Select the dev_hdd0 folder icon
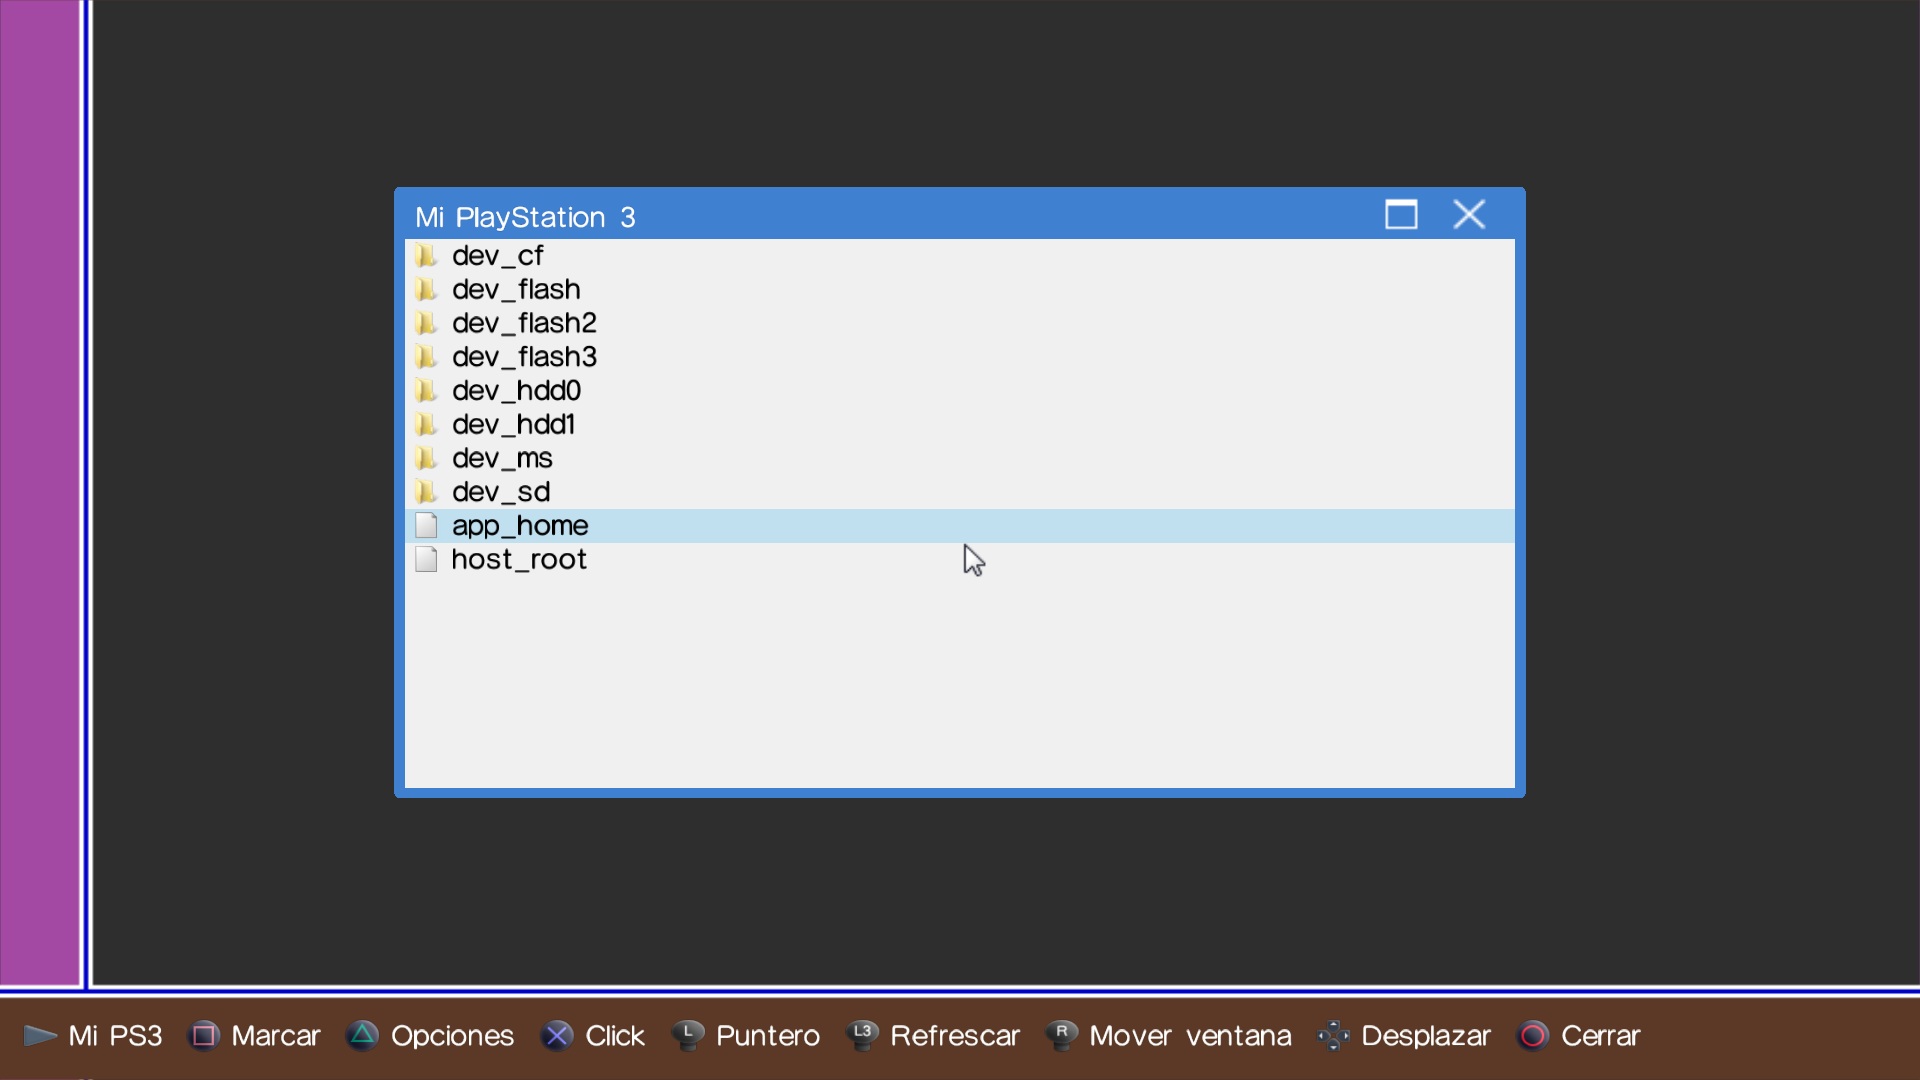This screenshot has width=1920, height=1080. [x=426, y=391]
